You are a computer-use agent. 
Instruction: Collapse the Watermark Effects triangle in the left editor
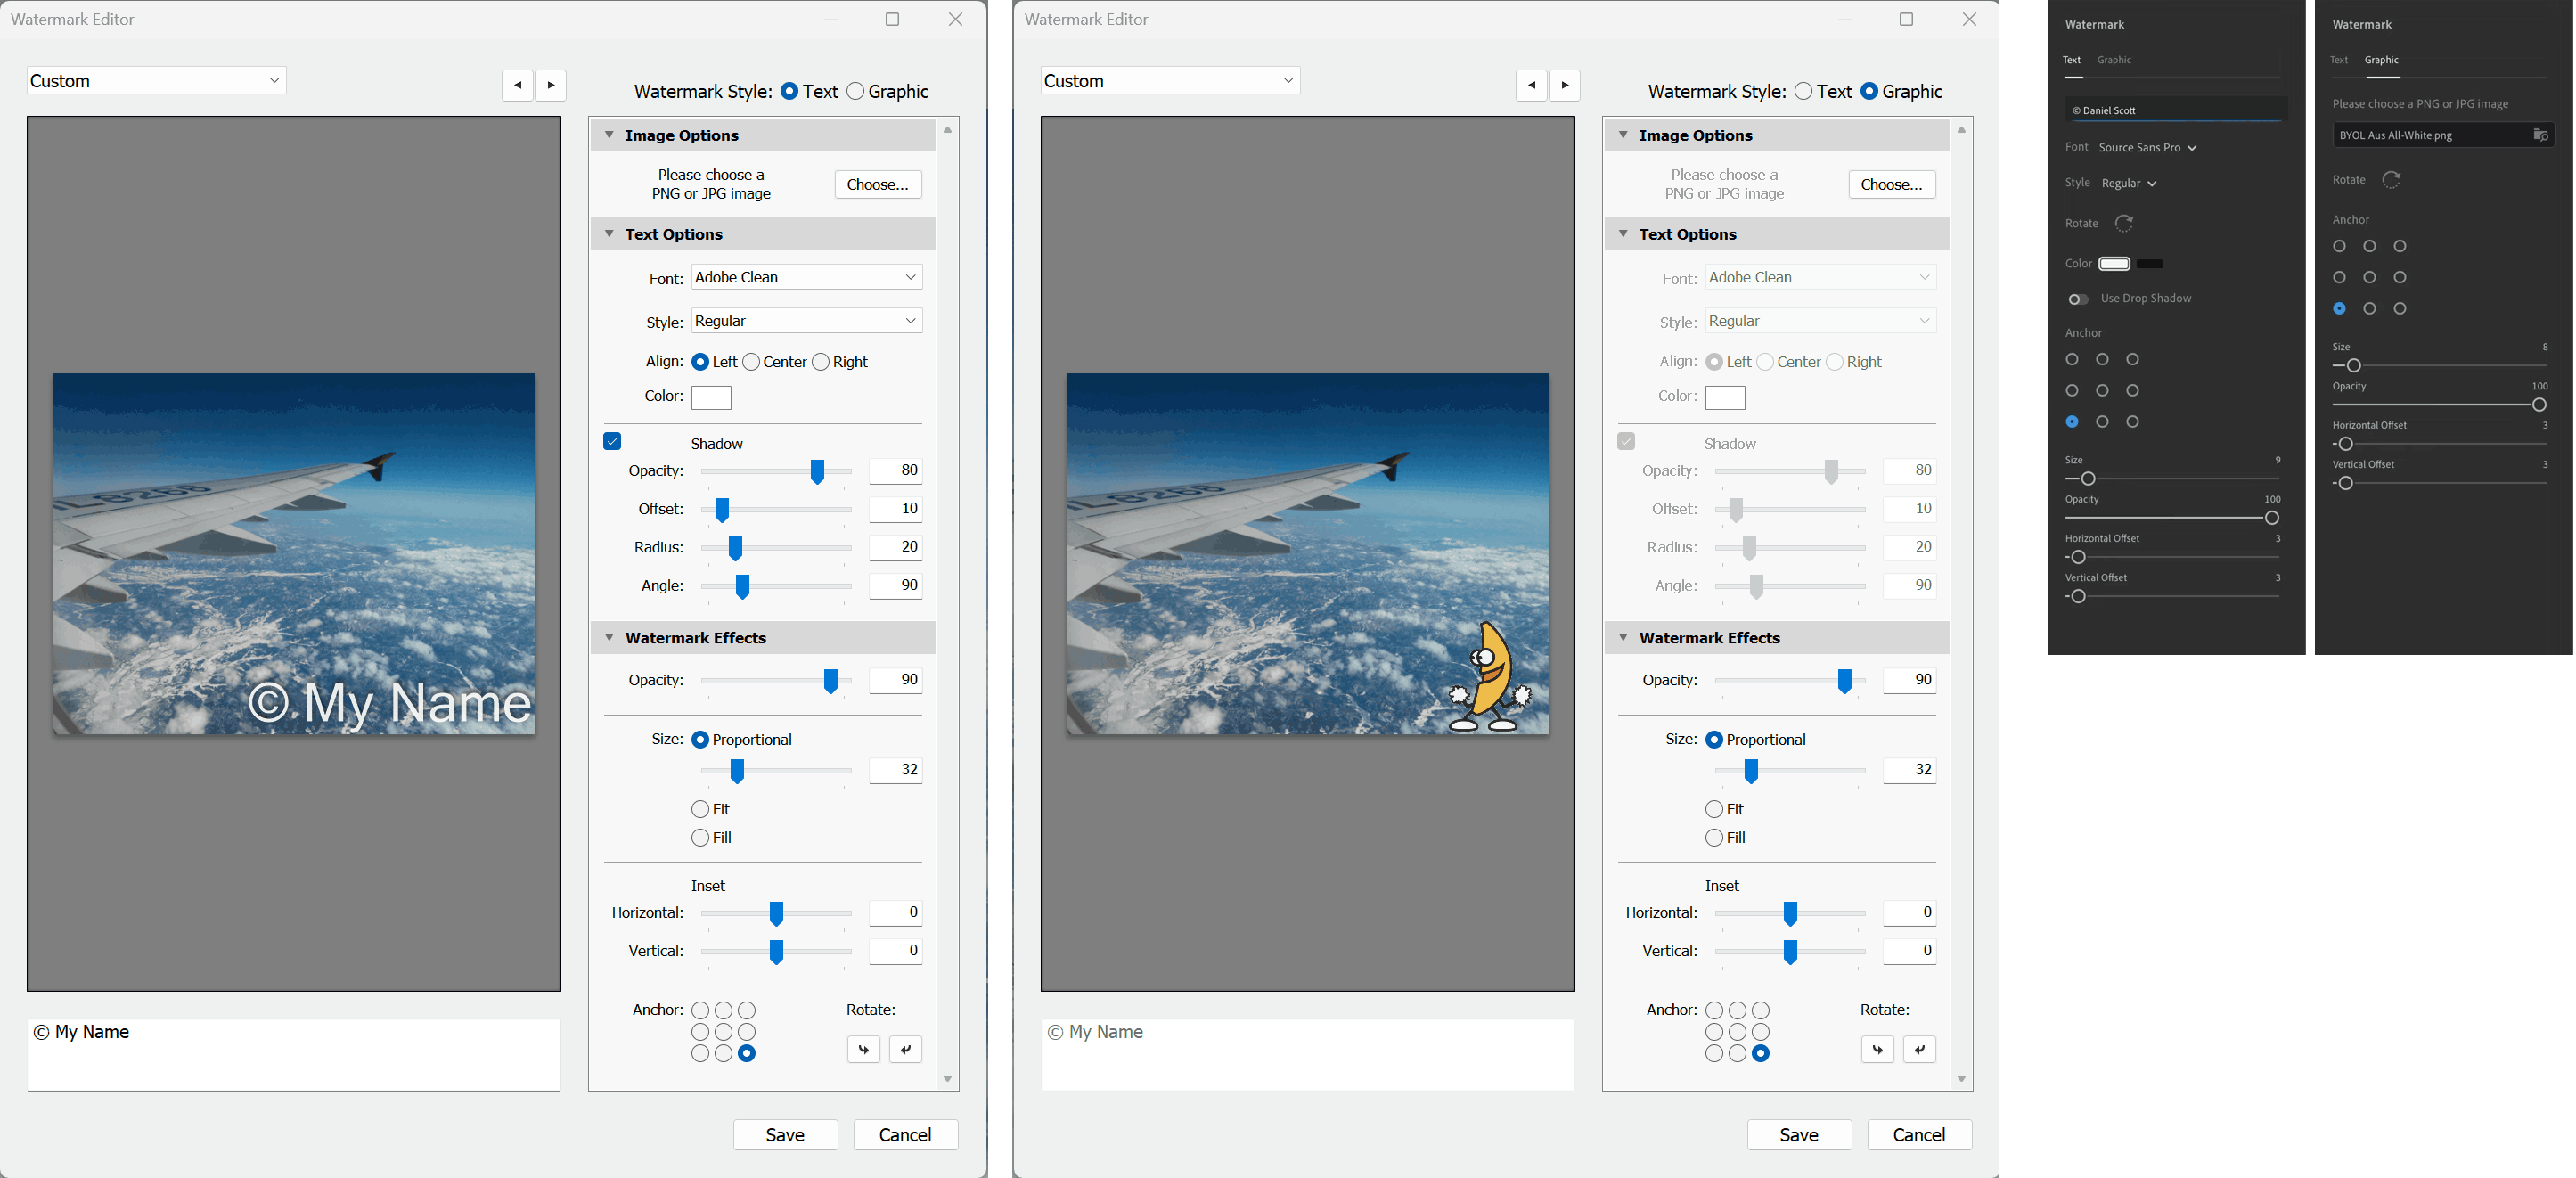pyautogui.click(x=609, y=637)
